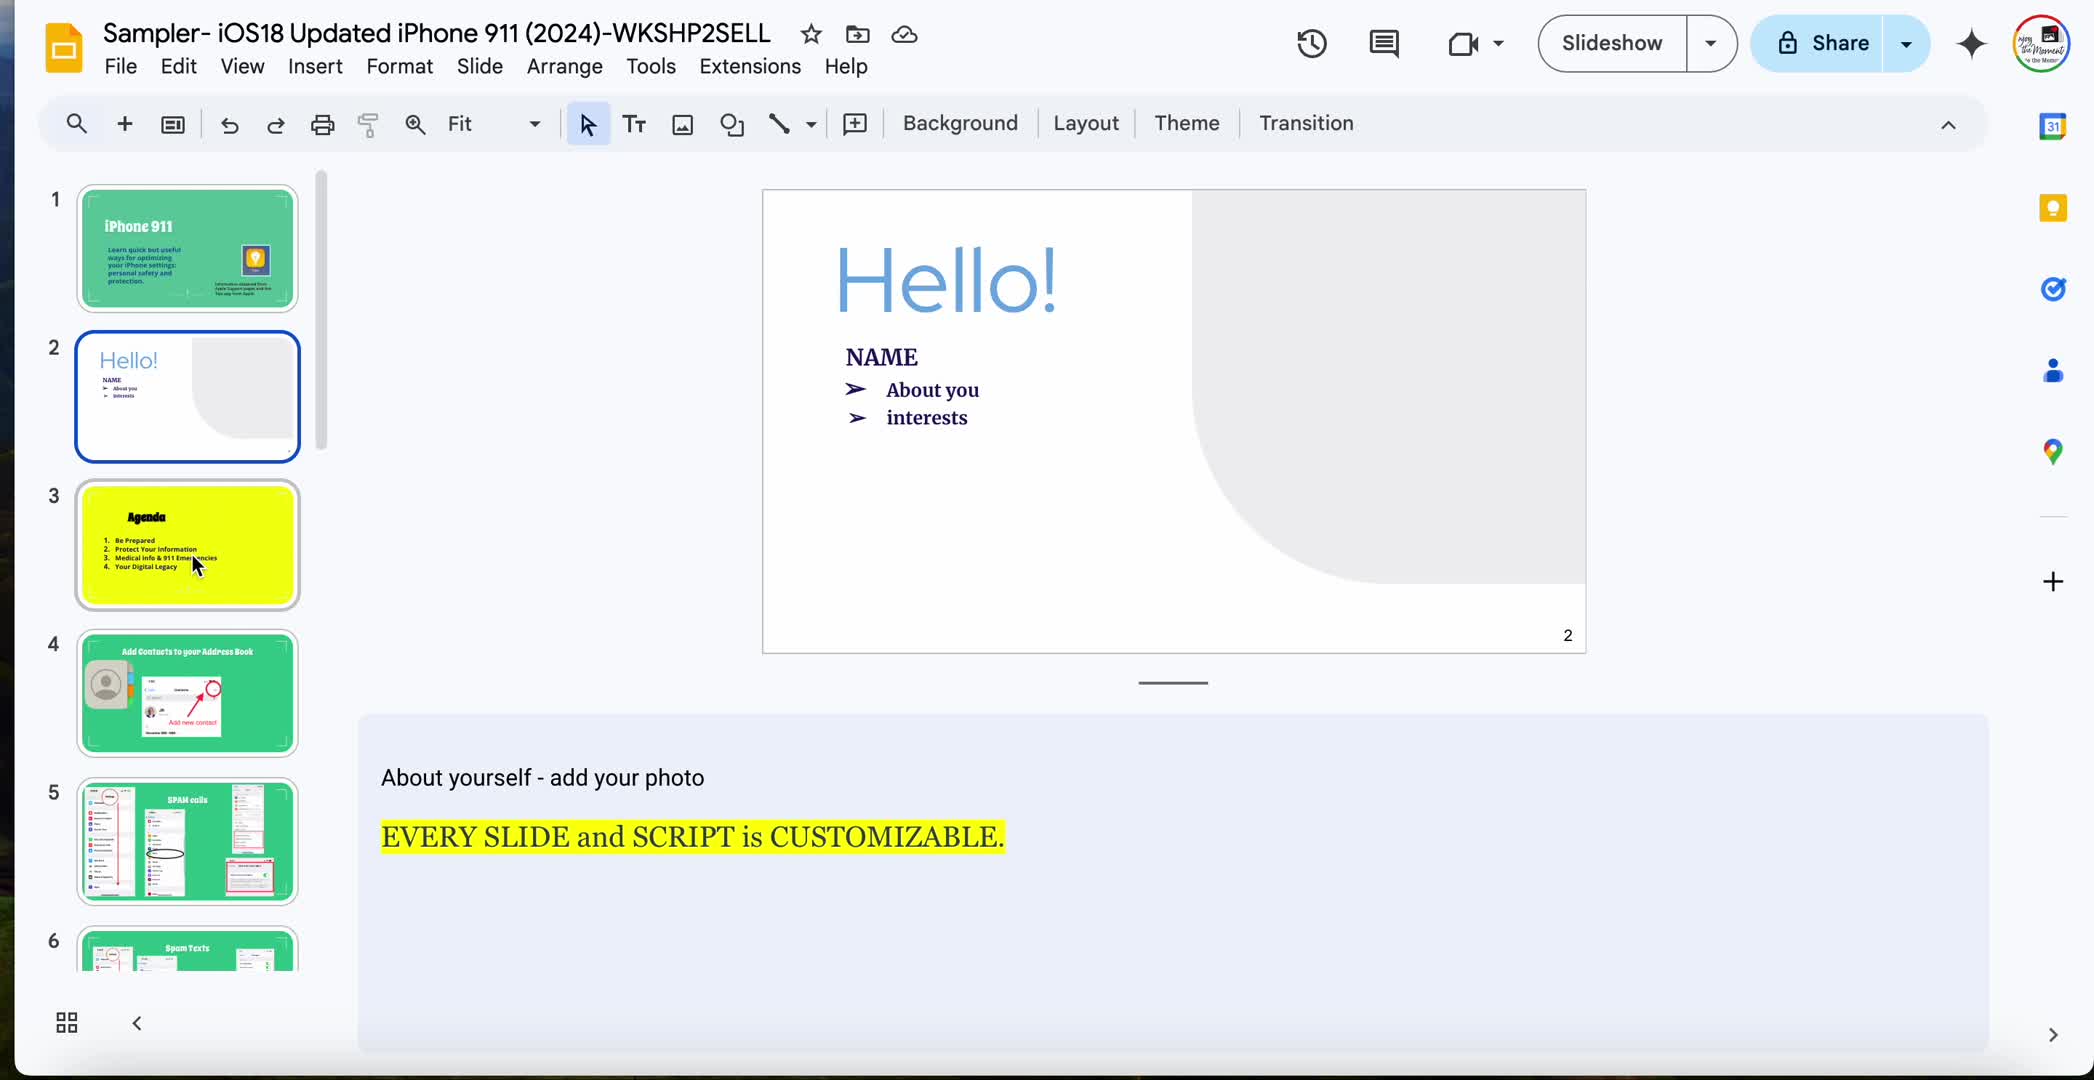Select slide 5 SPAM calls thumbnail

[188, 842]
